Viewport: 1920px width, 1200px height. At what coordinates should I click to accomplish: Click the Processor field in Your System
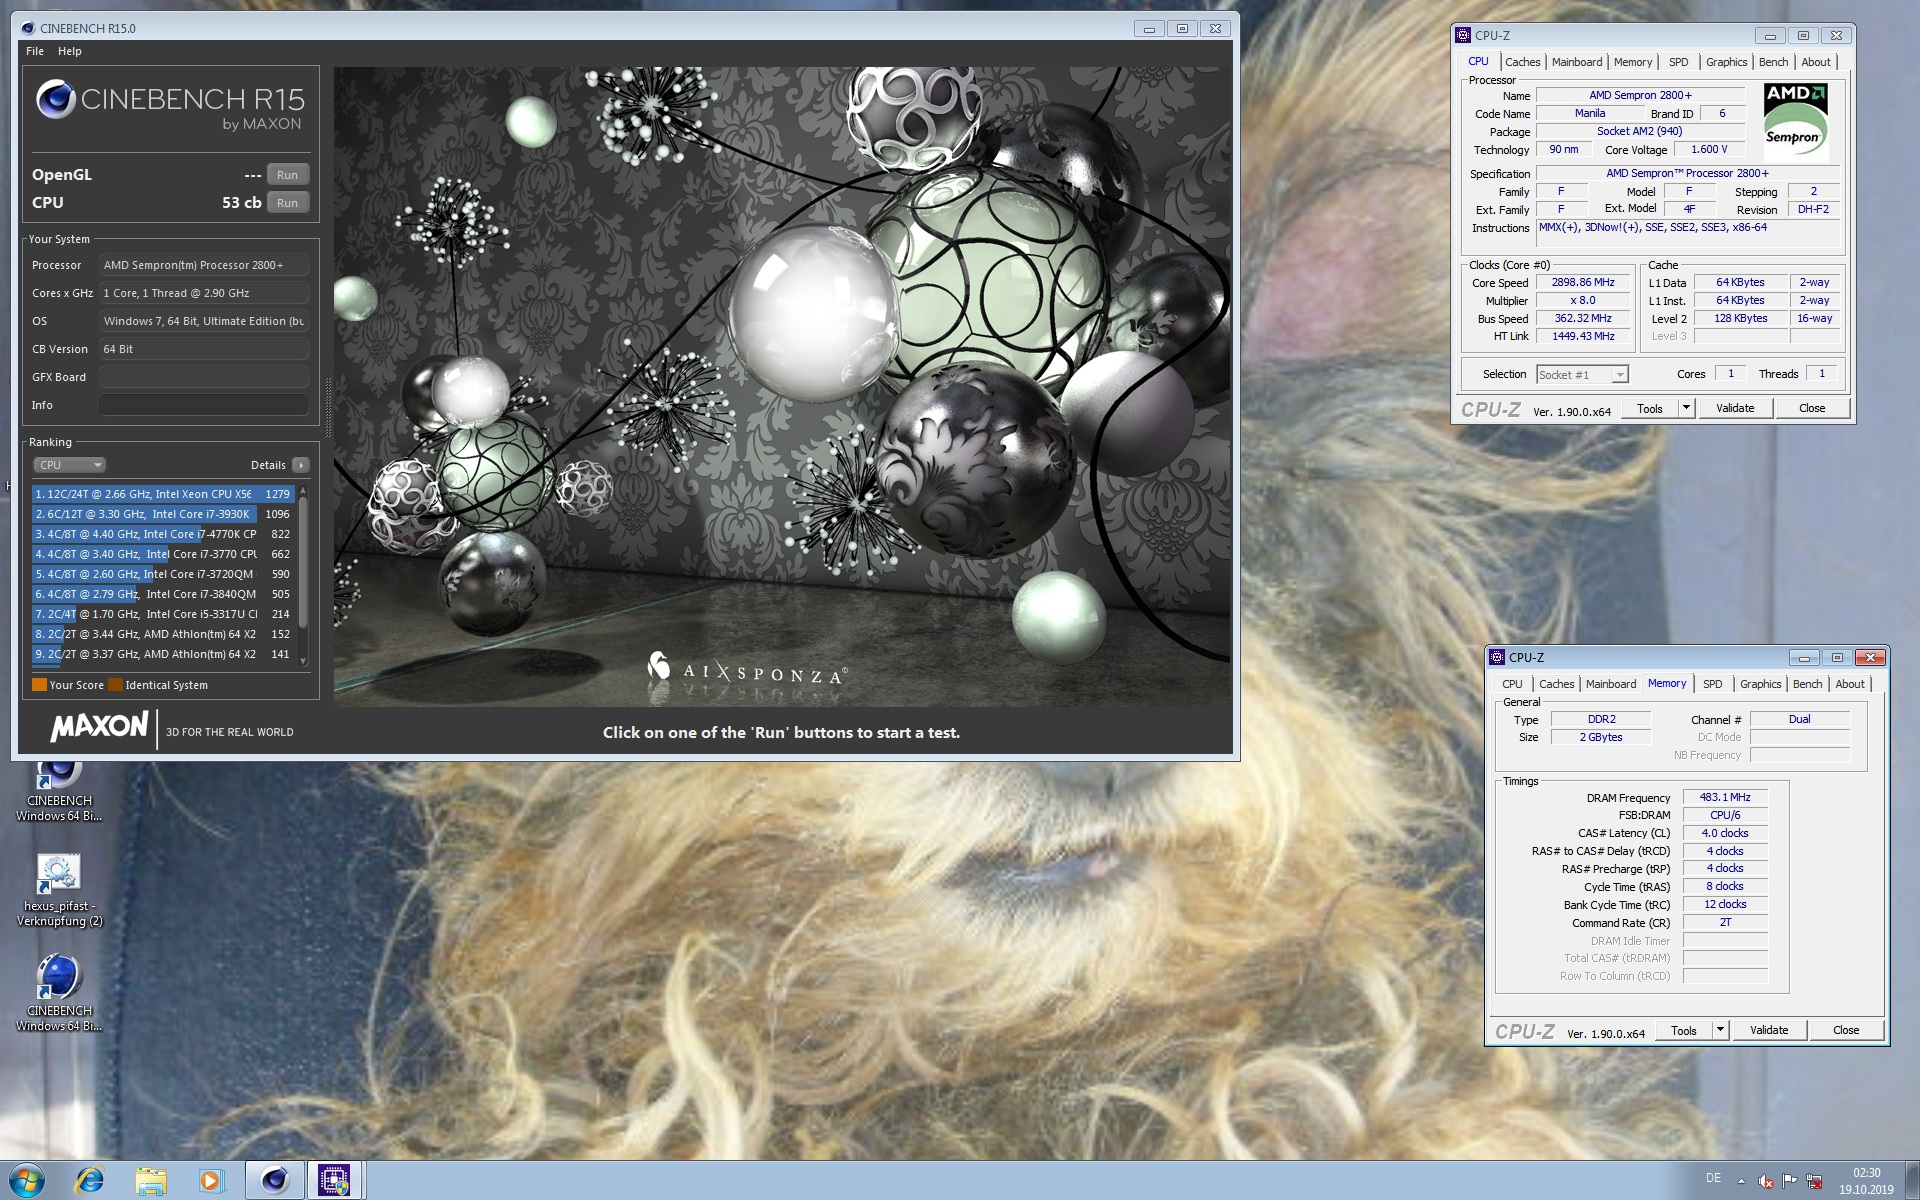(x=203, y=265)
